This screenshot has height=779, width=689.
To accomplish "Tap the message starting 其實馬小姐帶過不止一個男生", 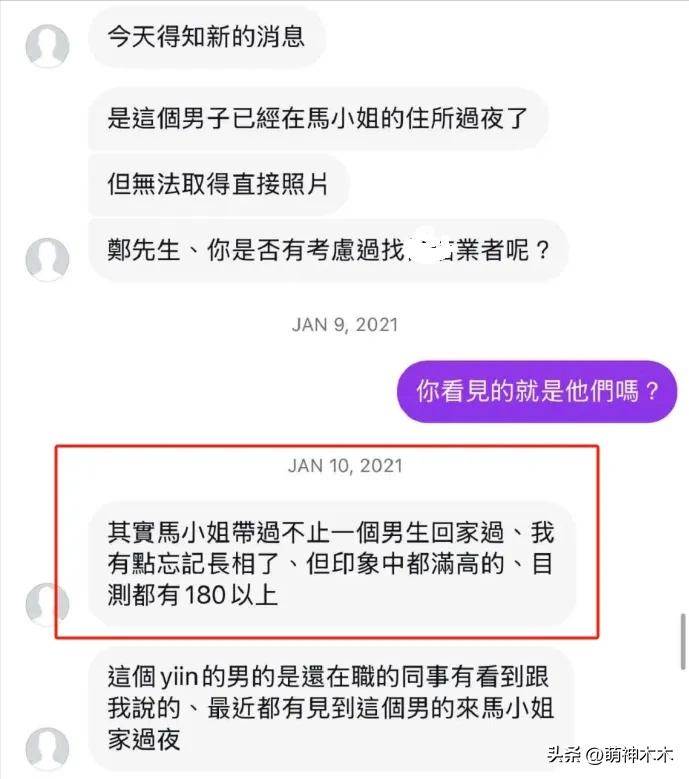I will click(331, 564).
